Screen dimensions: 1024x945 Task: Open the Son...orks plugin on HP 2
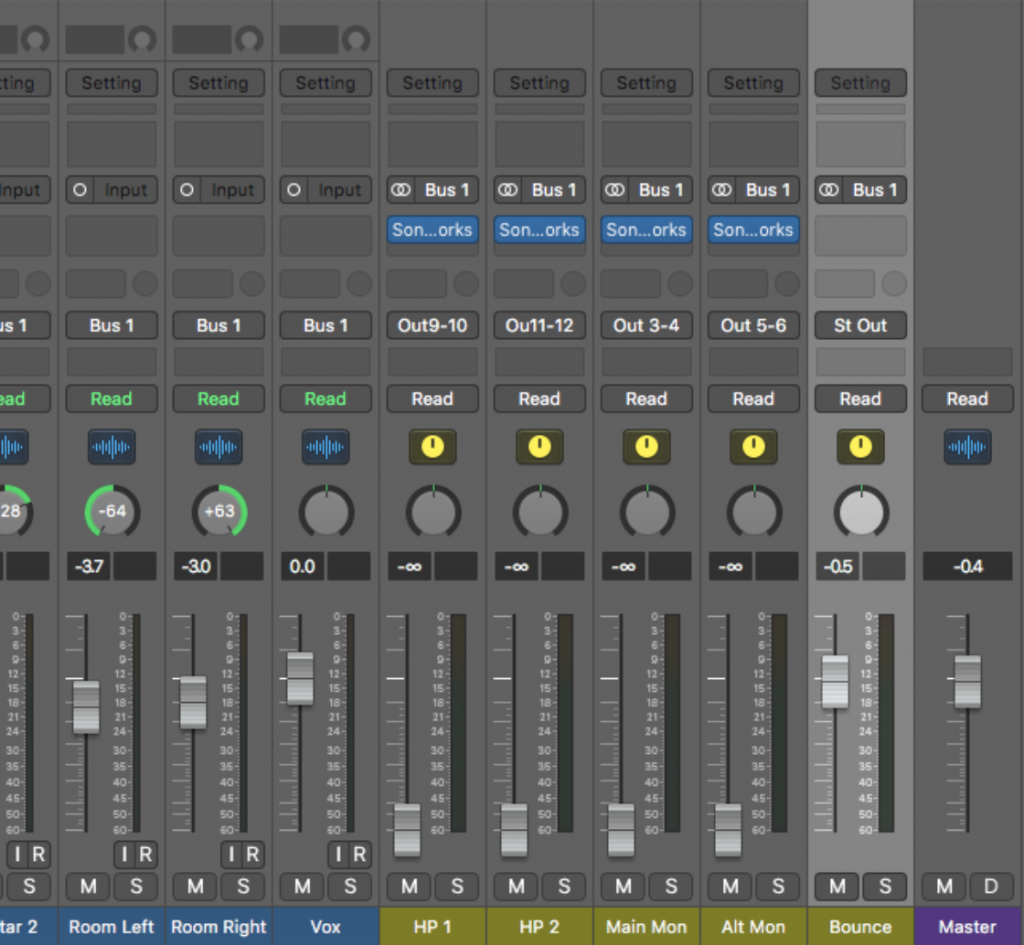(539, 230)
